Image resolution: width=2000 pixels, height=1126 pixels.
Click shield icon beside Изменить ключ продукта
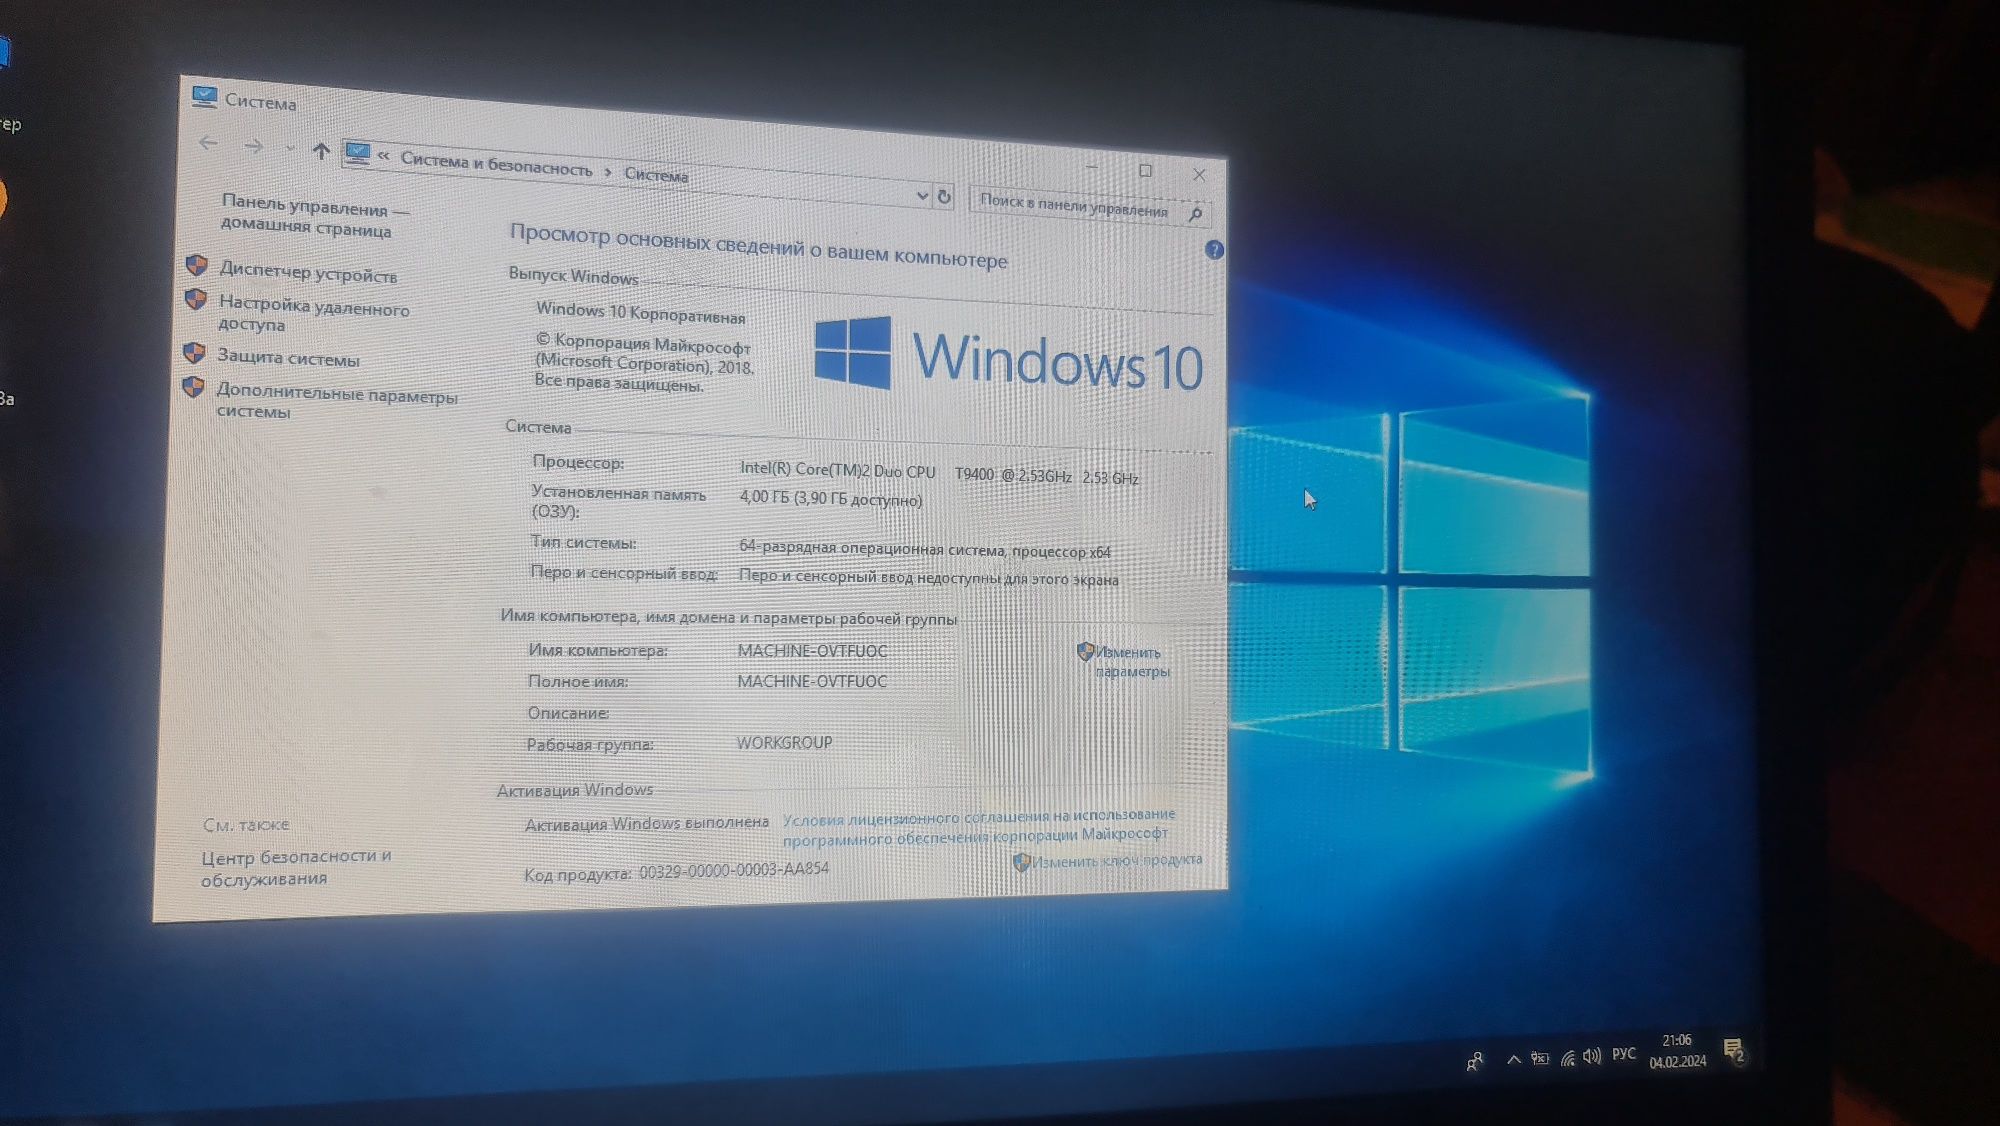1021,862
